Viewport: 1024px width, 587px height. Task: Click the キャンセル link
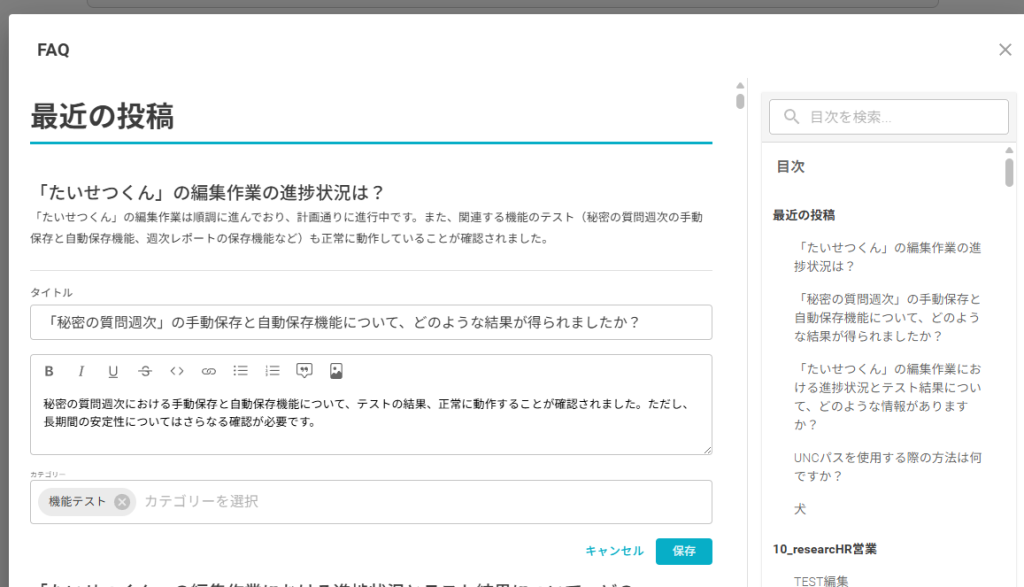(614, 551)
